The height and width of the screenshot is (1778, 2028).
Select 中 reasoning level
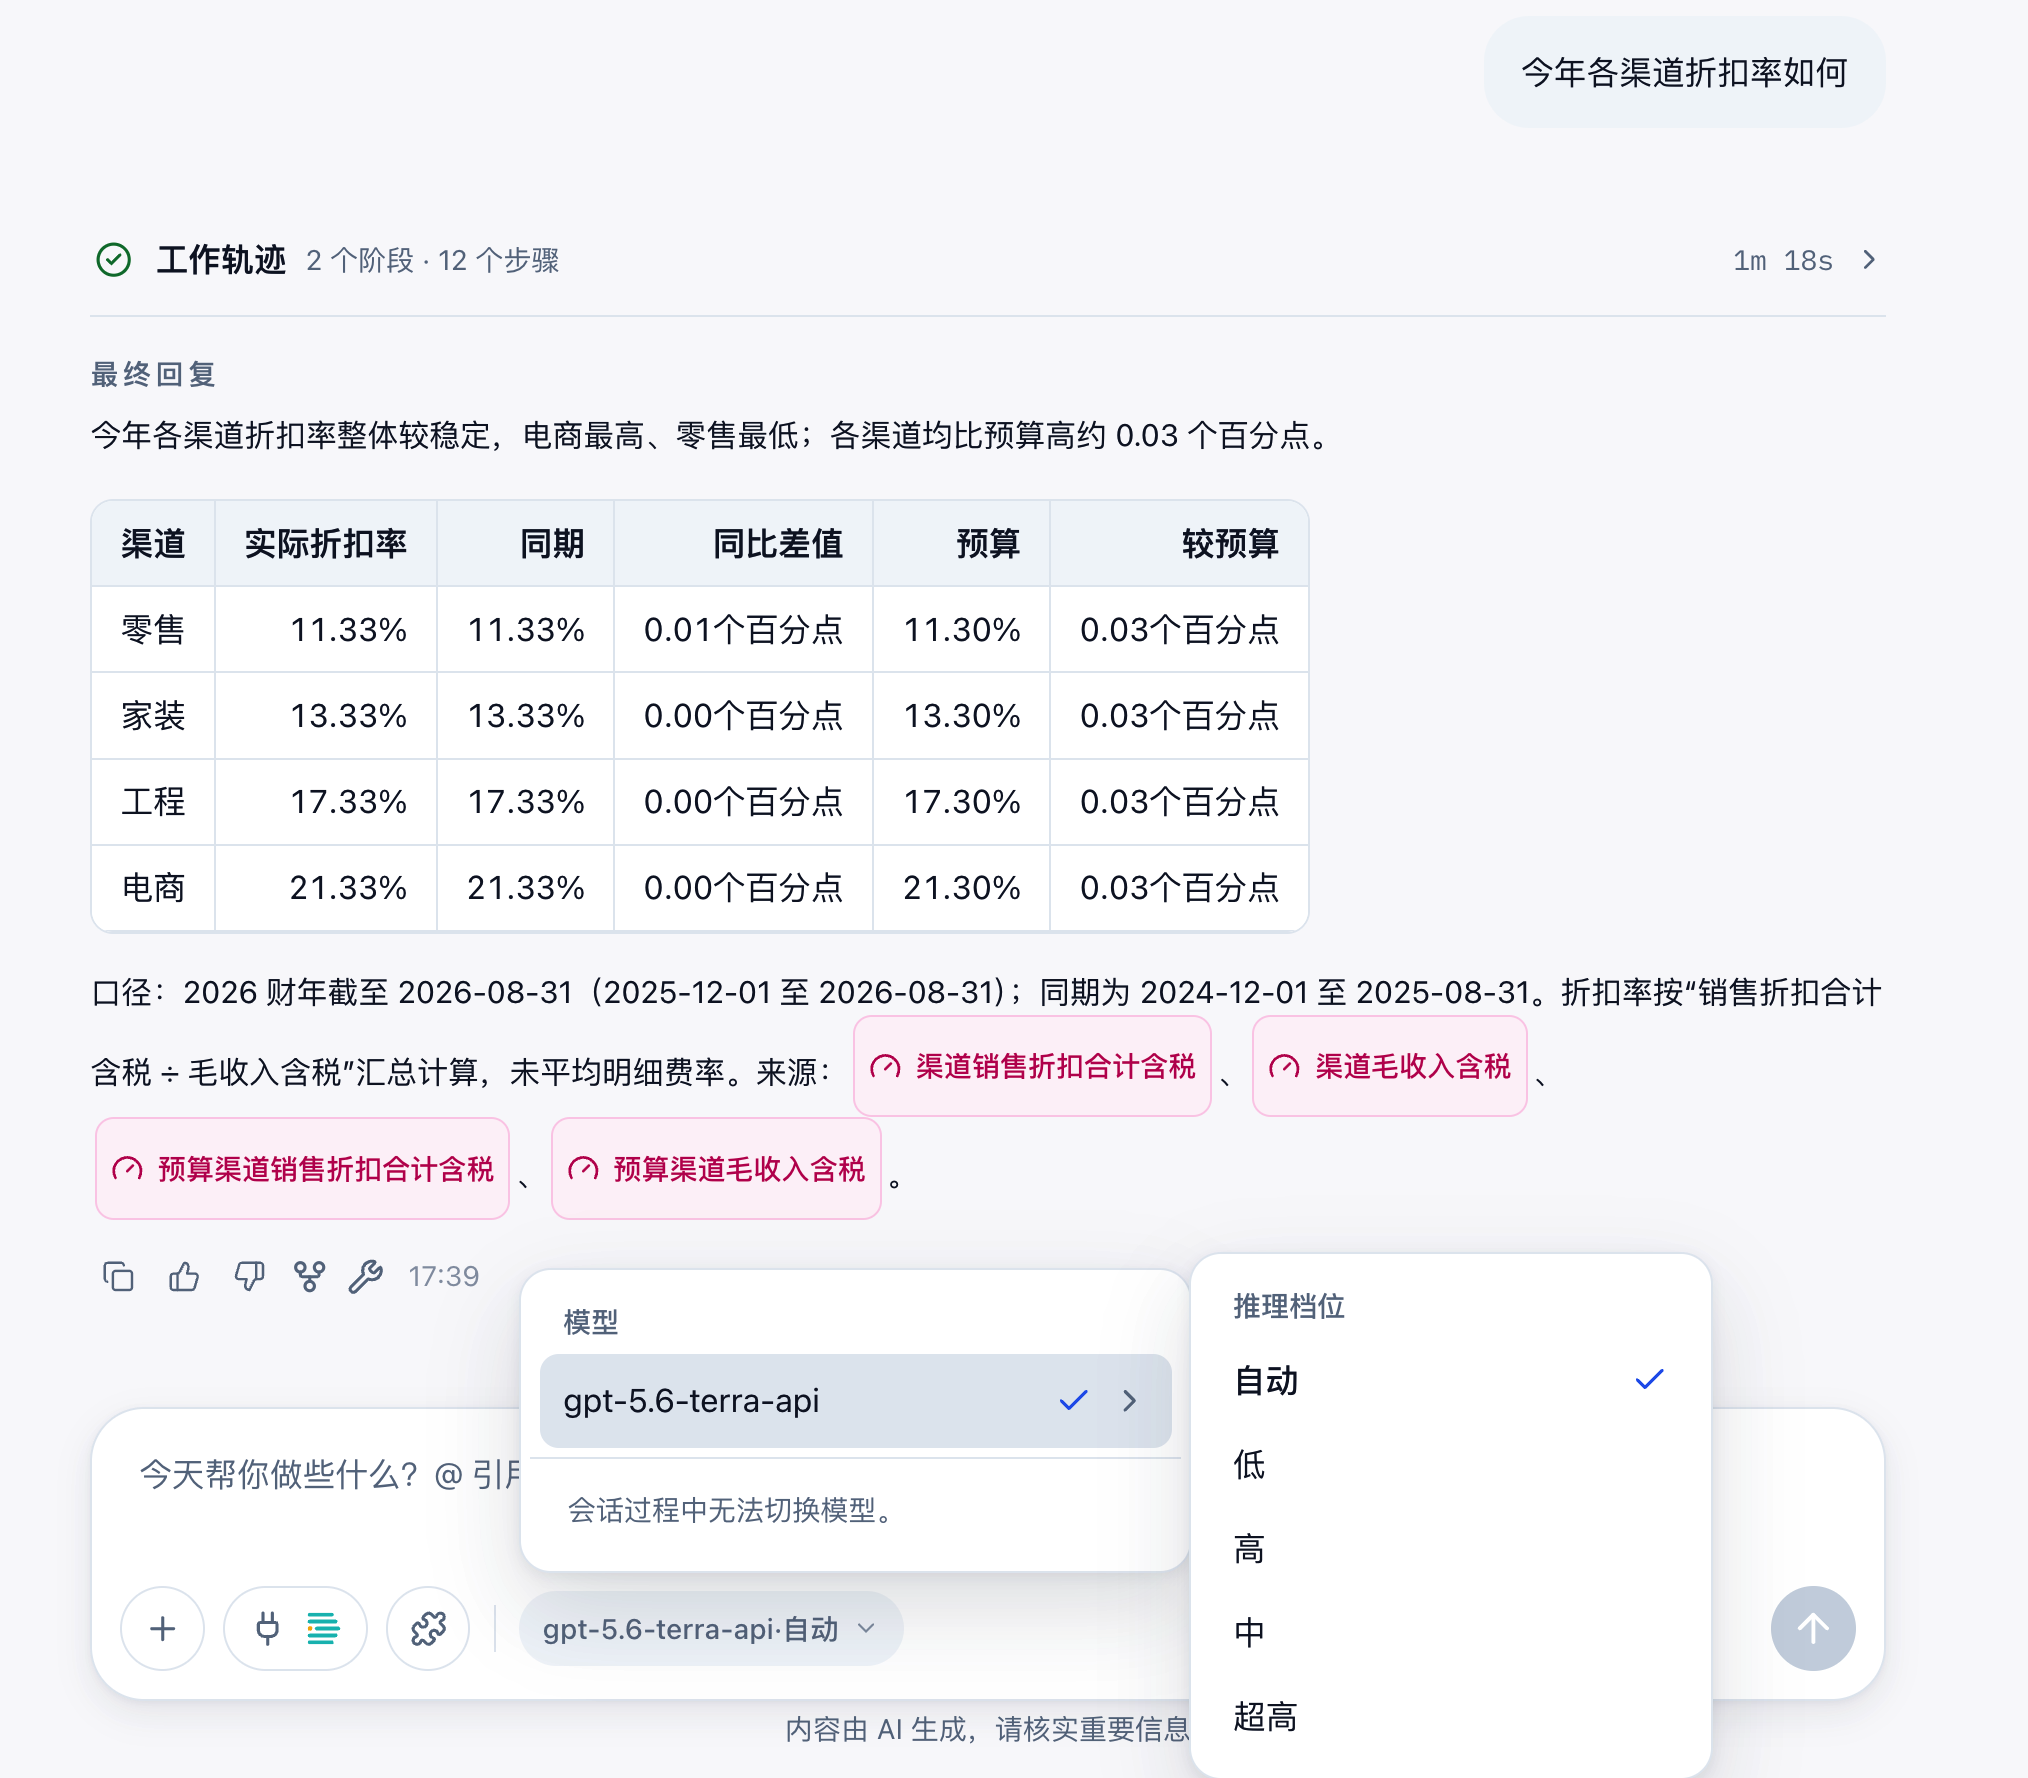click(1450, 1633)
